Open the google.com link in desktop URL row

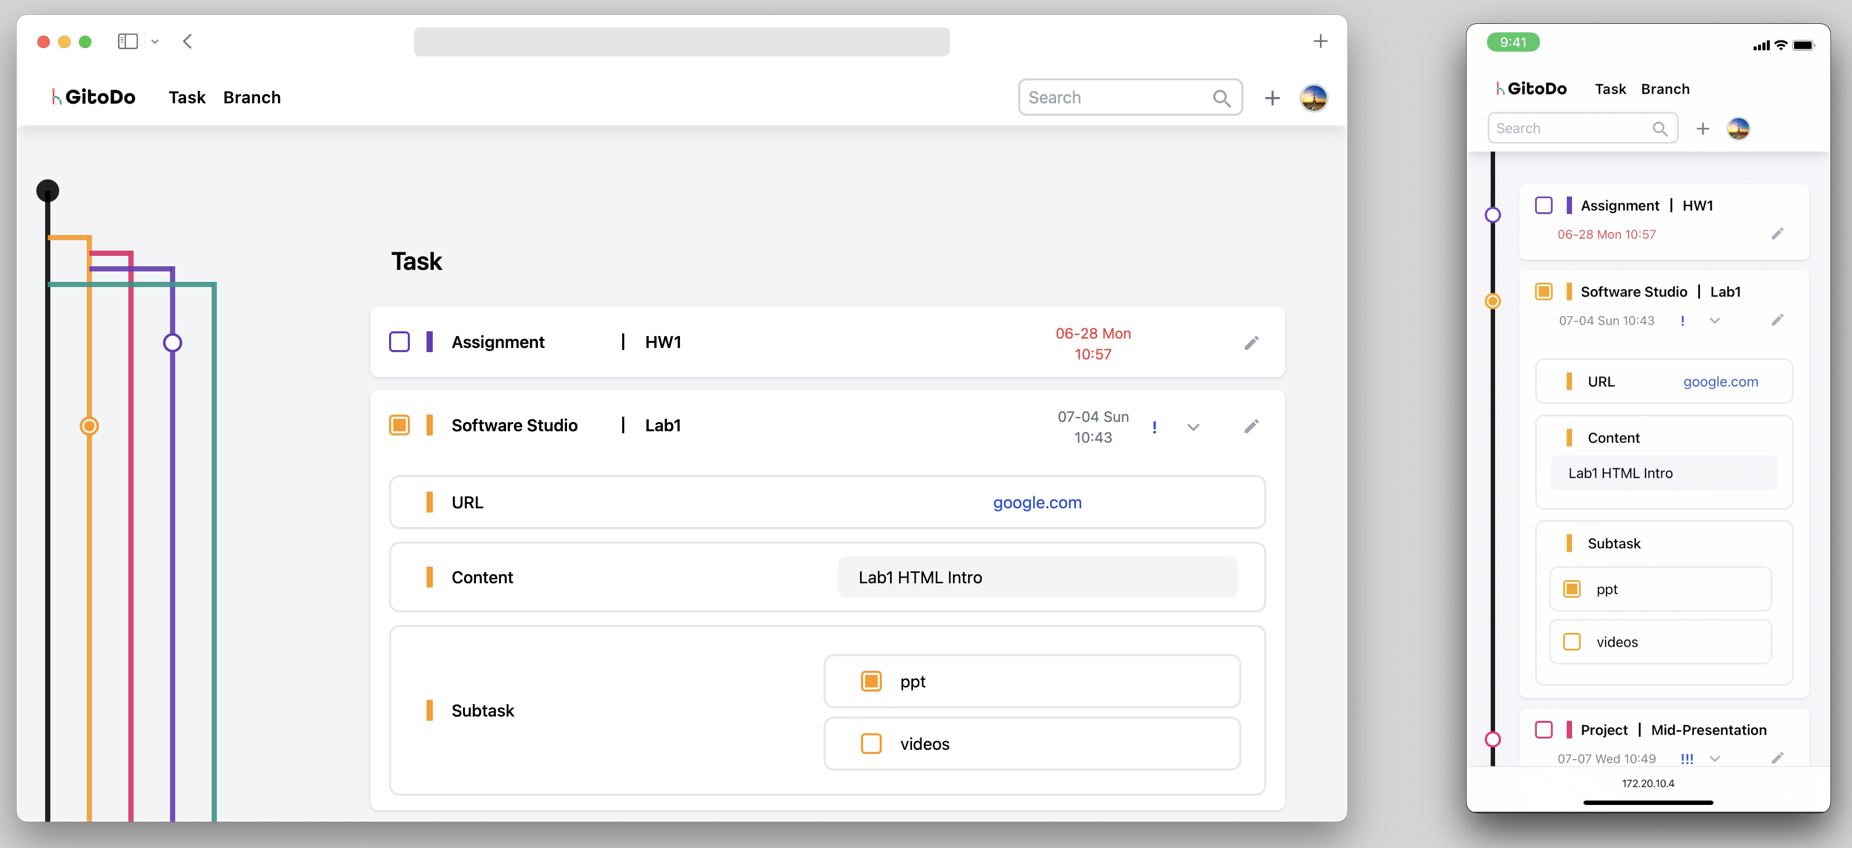pyautogui.click(x=1037, y=502)
